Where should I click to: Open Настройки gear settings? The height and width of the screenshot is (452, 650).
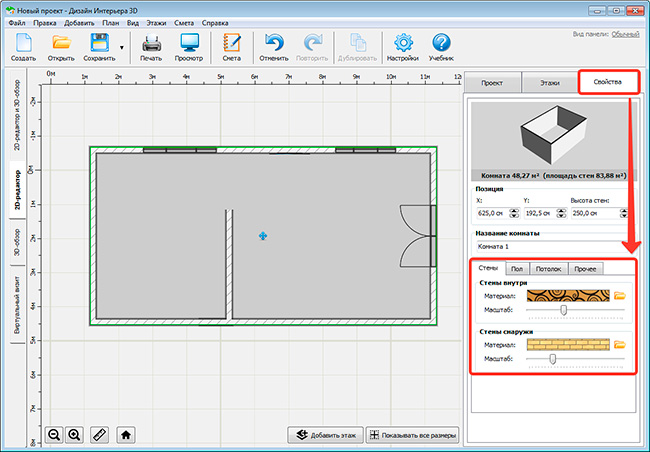(x=403, y=47)
